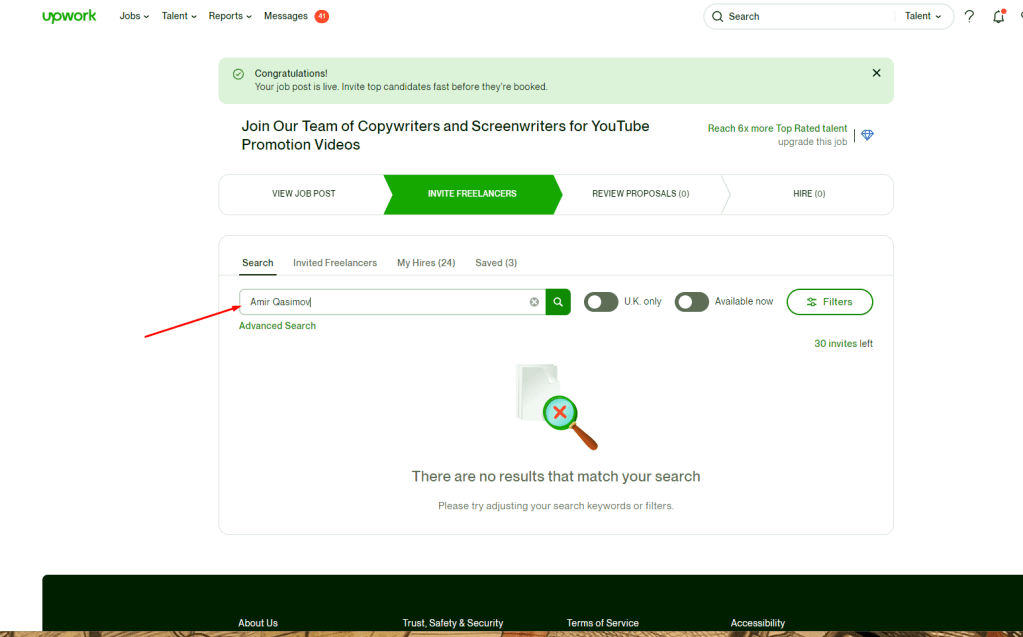Expand the Reports menu
Screen dimensions: 1023x637
pos(230,16)
